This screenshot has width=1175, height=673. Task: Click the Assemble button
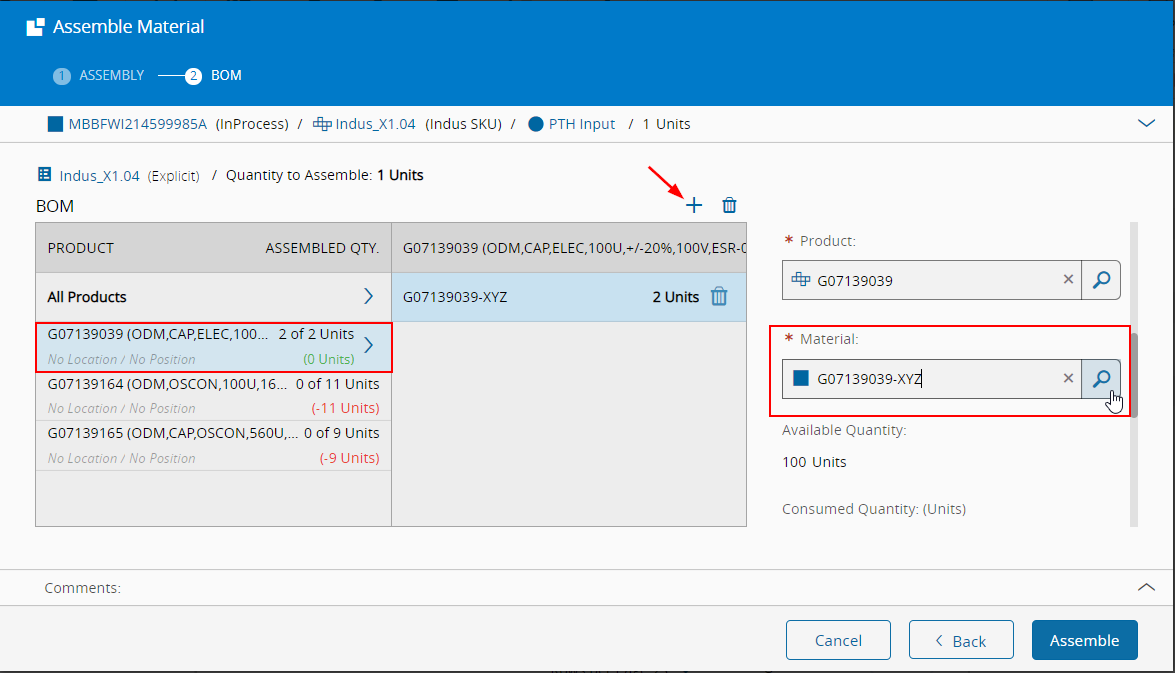pos(1084,641)
